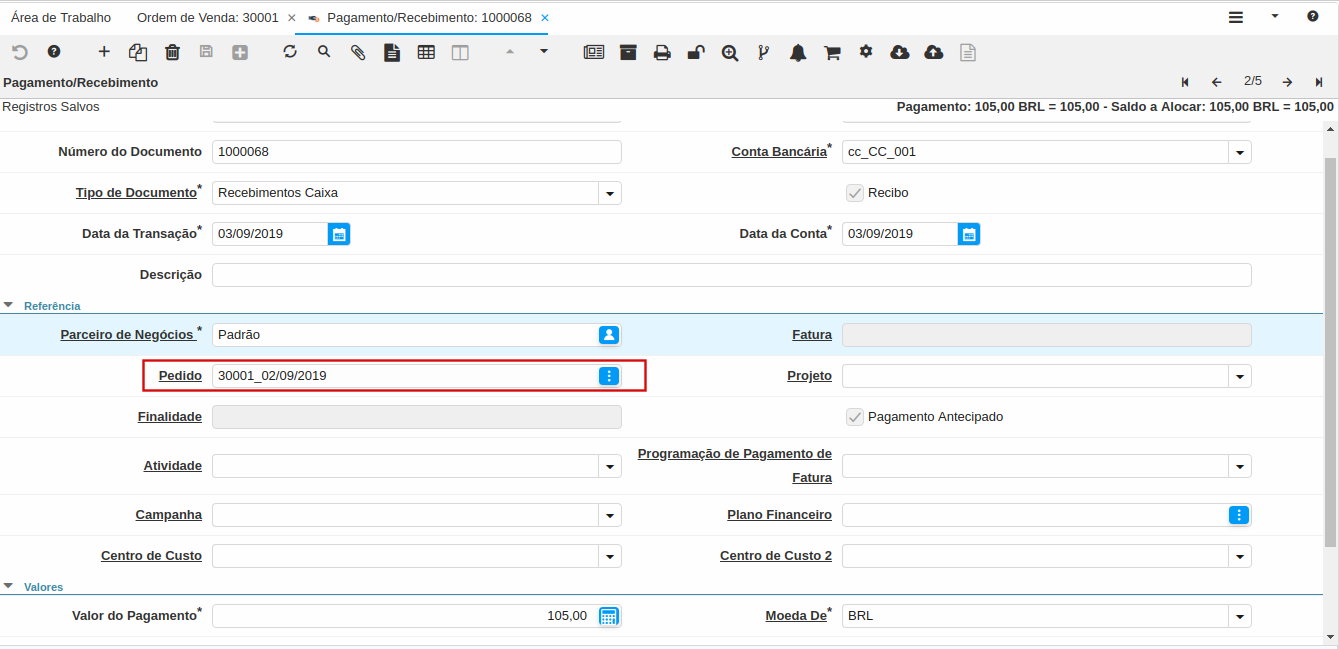Go to the Área de Trabalho tab
The width and height of the screenshot is (1339, 649).
[x=61, y=18]
